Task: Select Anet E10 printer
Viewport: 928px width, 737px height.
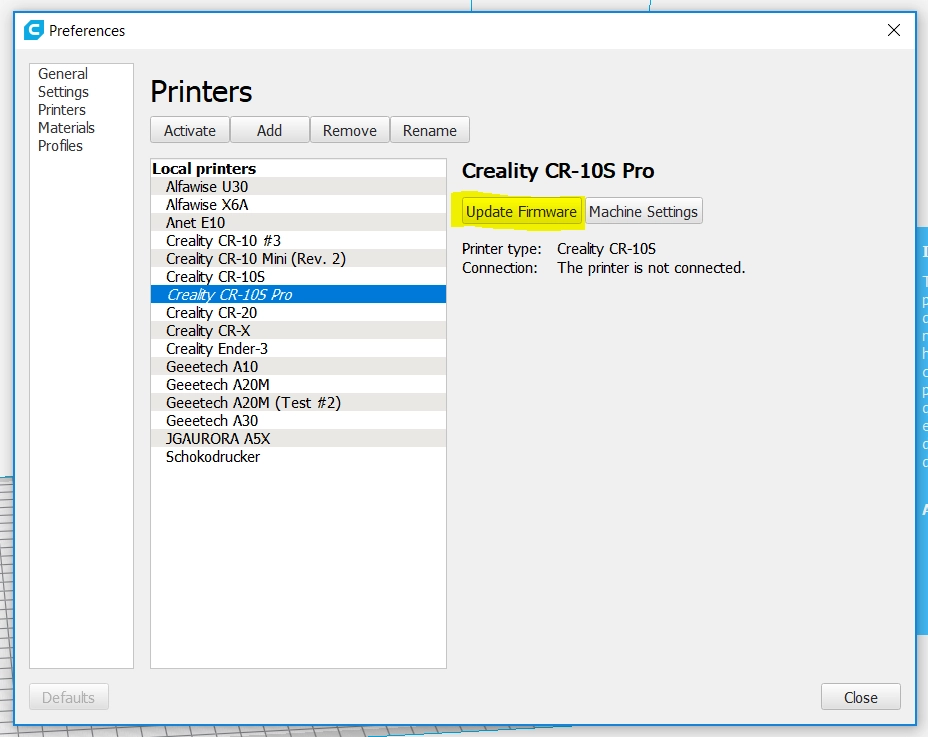Action: pyautogui.click(x=298, y=223)
